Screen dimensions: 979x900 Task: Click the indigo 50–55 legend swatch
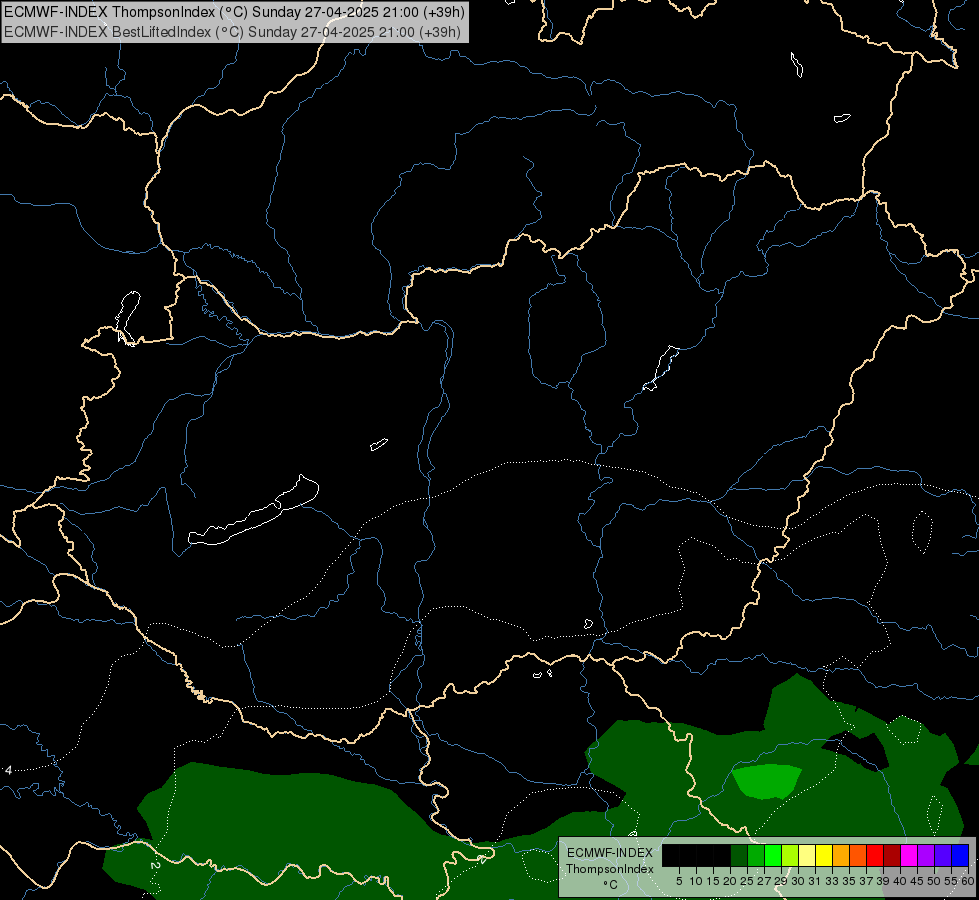pos(943,855)
